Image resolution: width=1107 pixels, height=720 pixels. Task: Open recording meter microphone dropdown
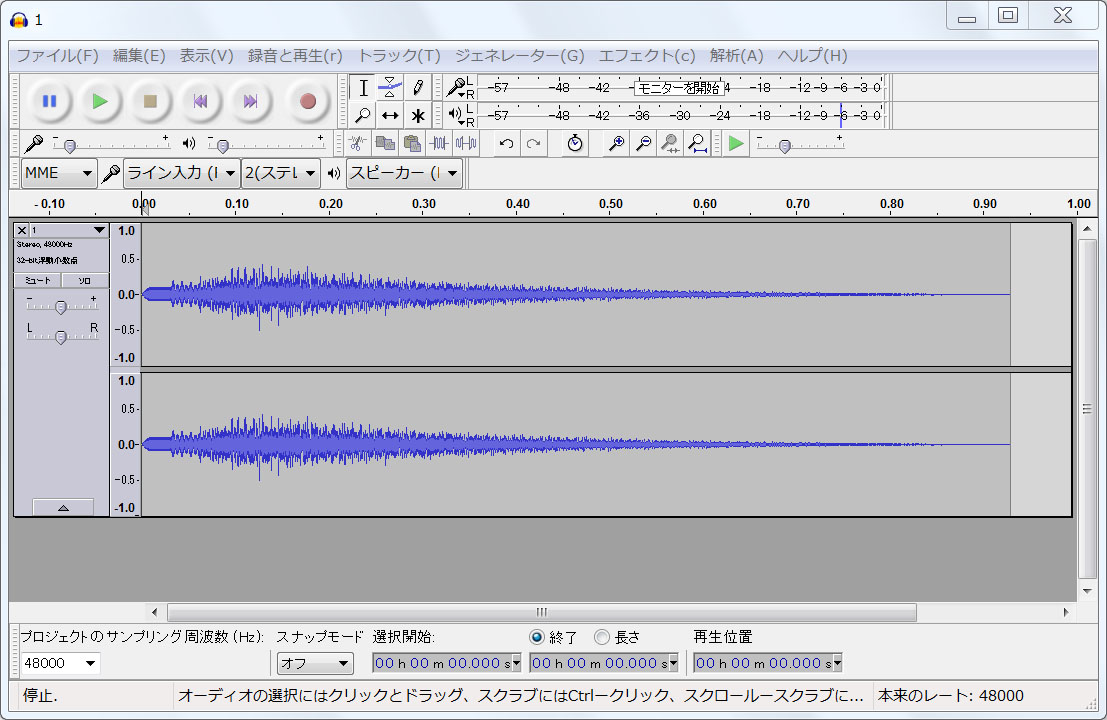tap(457, 88)
